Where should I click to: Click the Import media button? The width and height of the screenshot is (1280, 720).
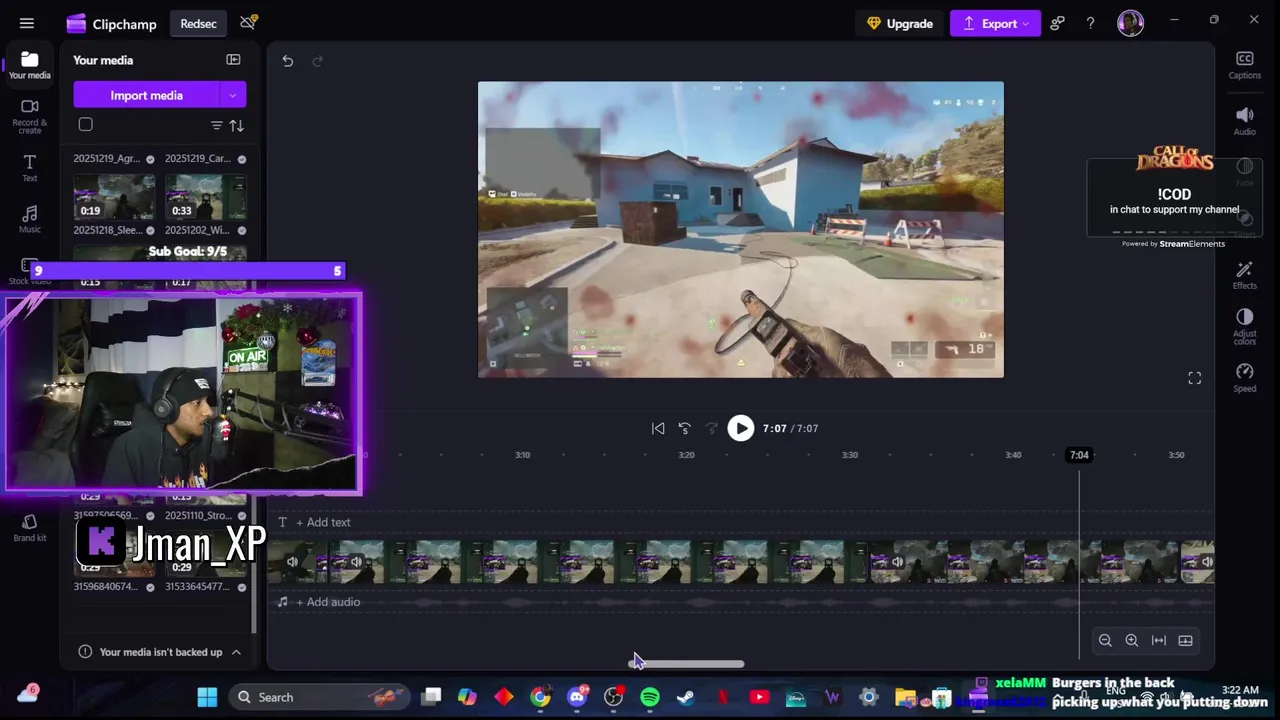click(147, 95)
